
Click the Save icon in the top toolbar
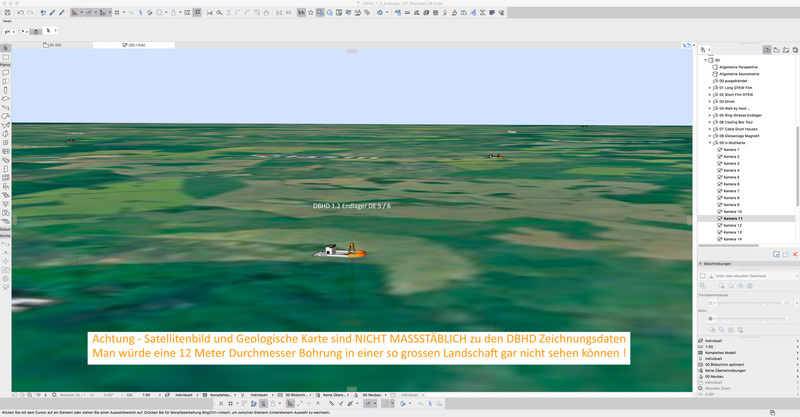click(8, 13)
